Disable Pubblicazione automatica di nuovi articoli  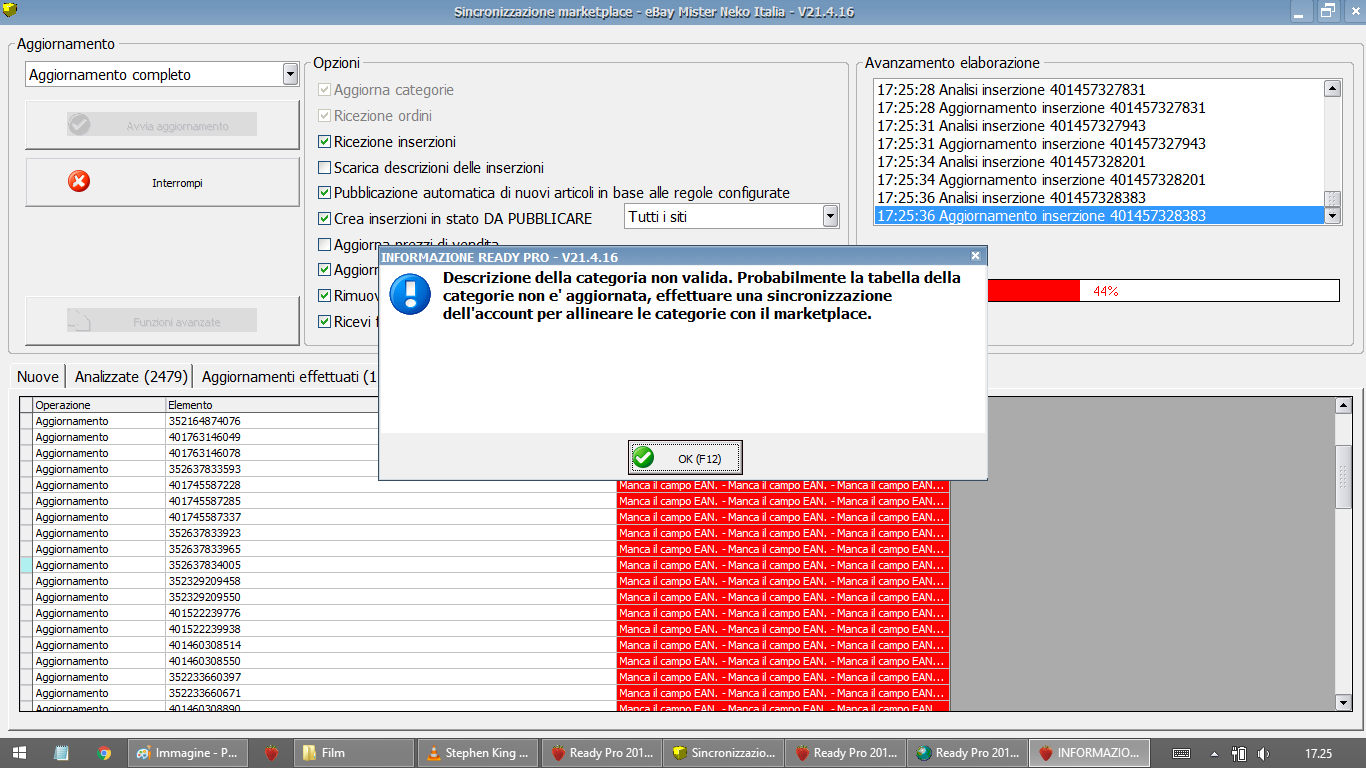[x=324, y=193]
